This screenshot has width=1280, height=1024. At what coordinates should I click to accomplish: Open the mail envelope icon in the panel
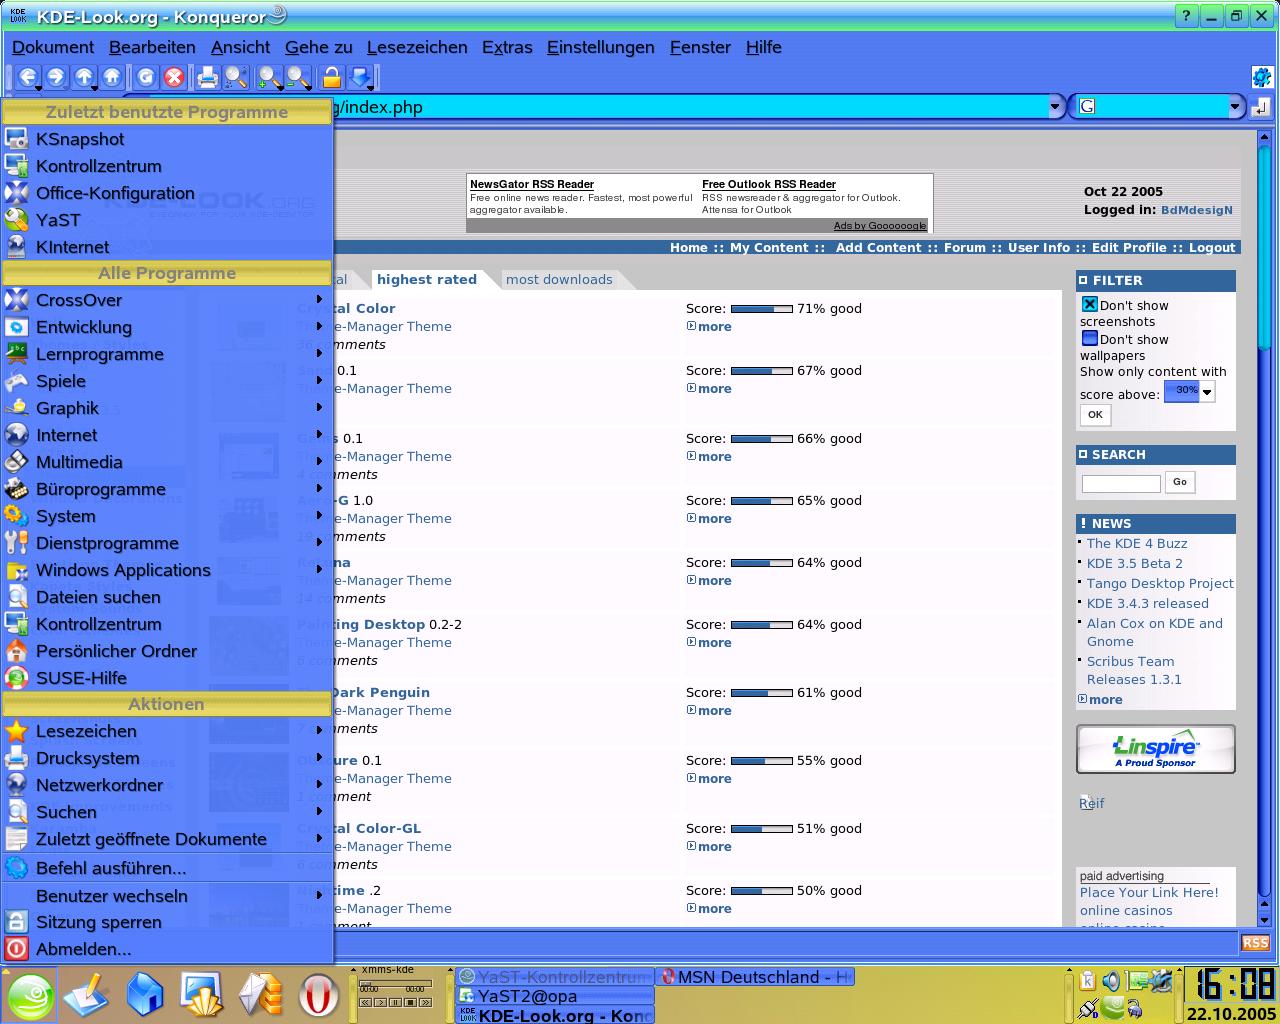pos(262,995)
